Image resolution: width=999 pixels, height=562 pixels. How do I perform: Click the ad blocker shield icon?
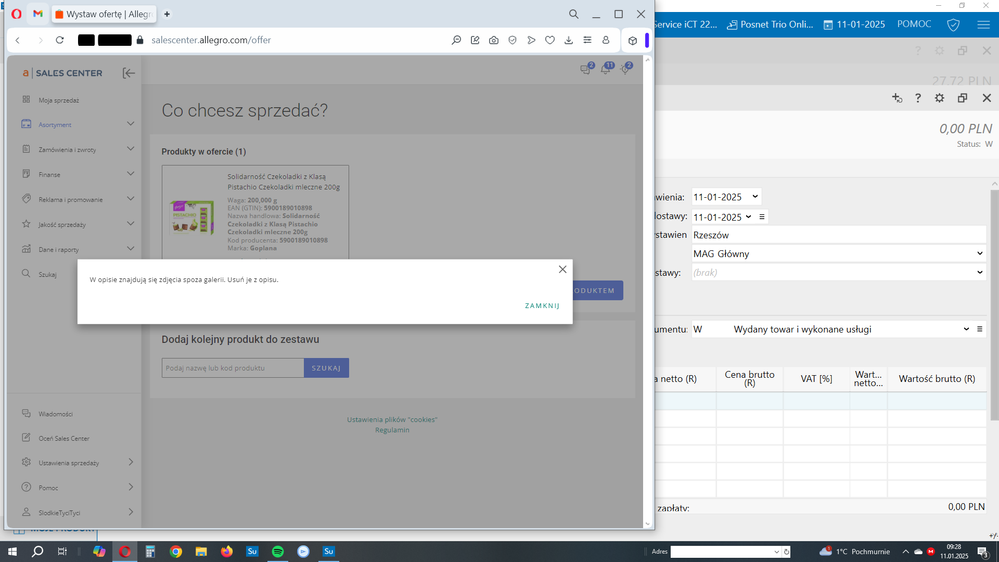point(512,40)
